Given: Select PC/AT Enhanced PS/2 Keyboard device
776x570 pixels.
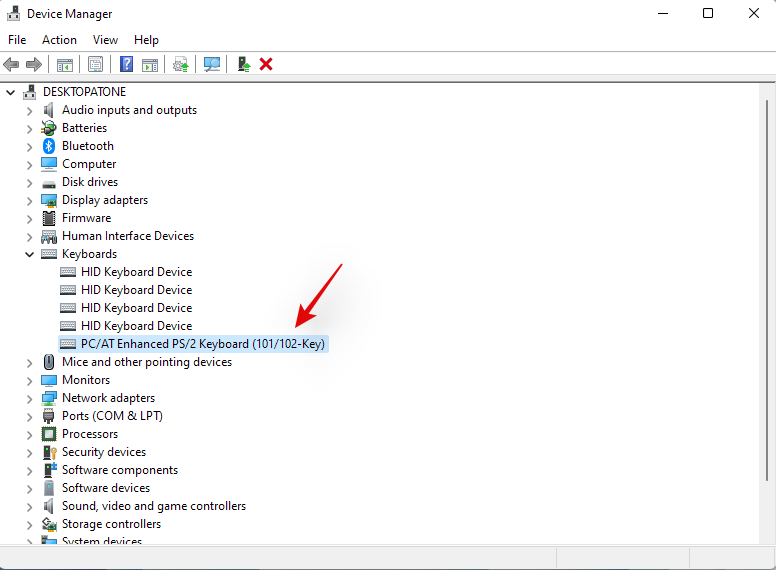Looking at the screenshot, I should 202,344.
